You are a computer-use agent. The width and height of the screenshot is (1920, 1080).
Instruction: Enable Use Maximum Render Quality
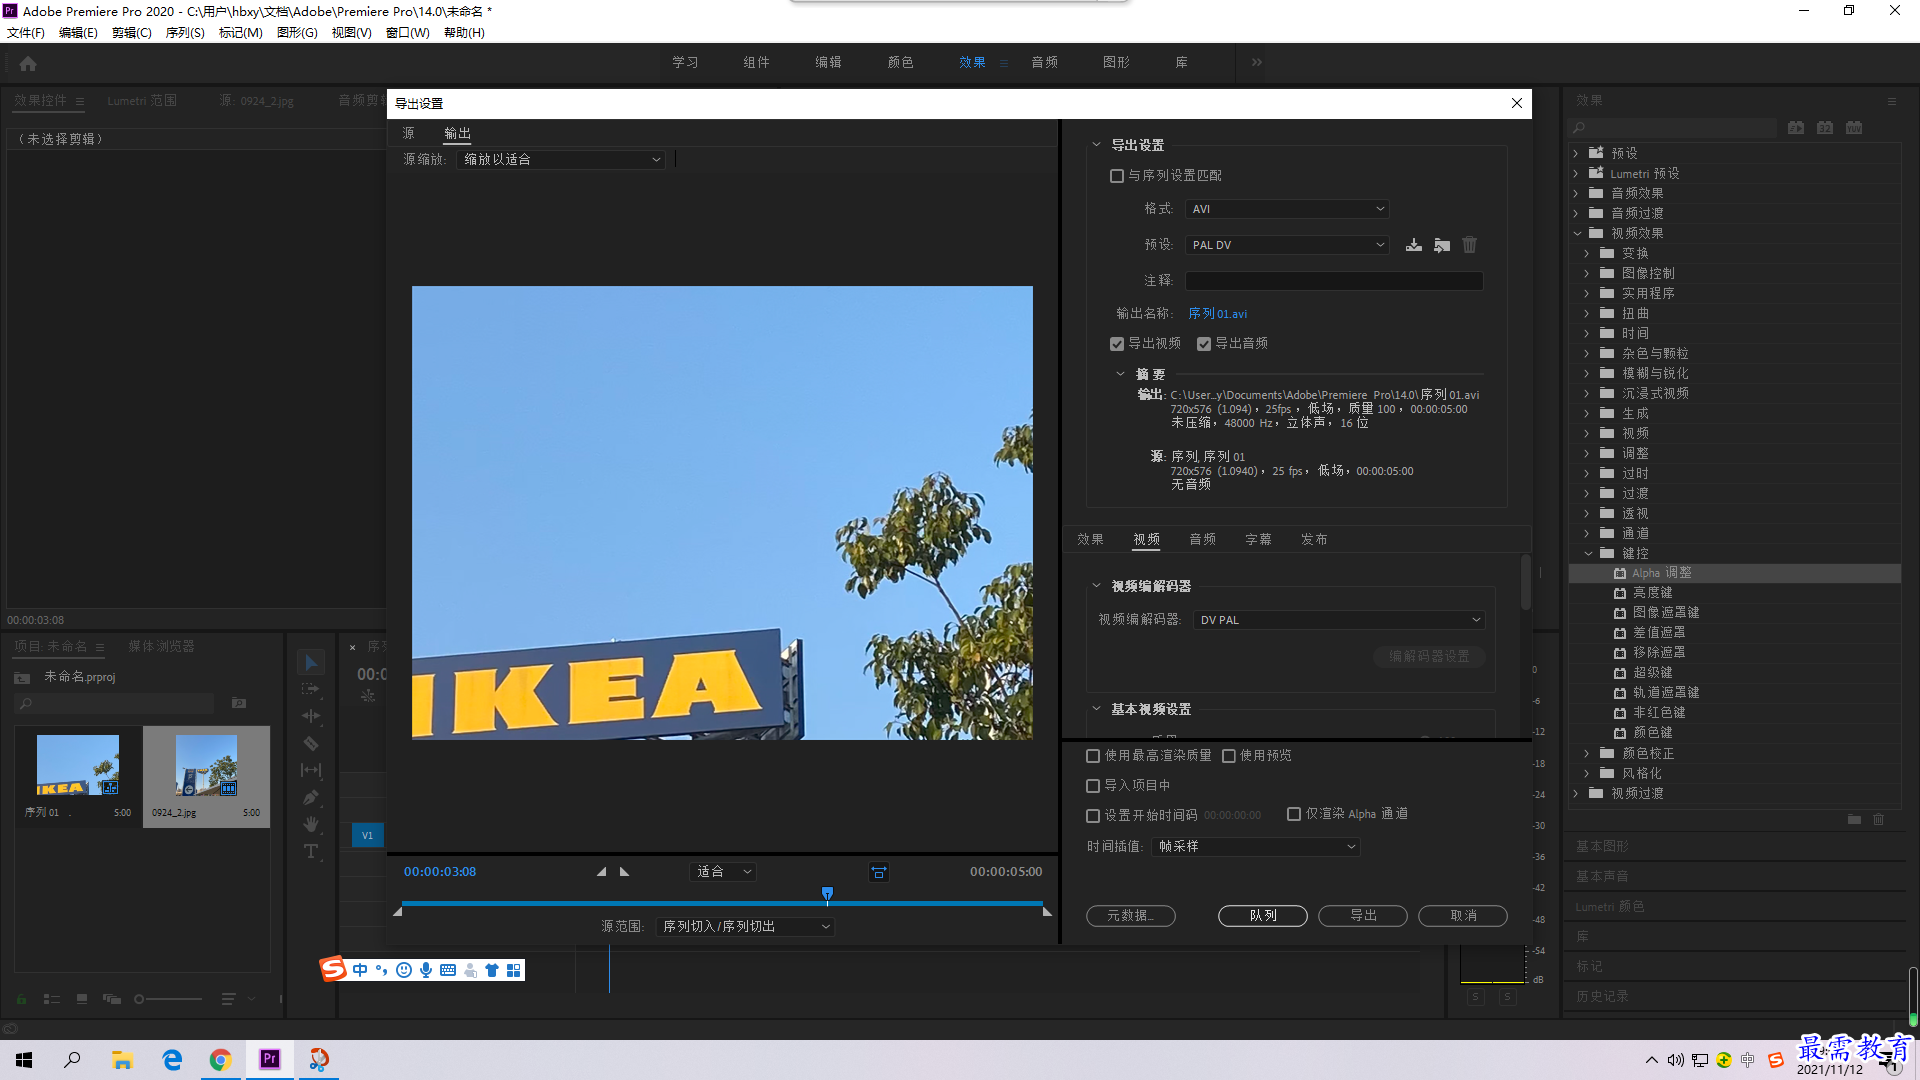click(x=1093, y=756)
